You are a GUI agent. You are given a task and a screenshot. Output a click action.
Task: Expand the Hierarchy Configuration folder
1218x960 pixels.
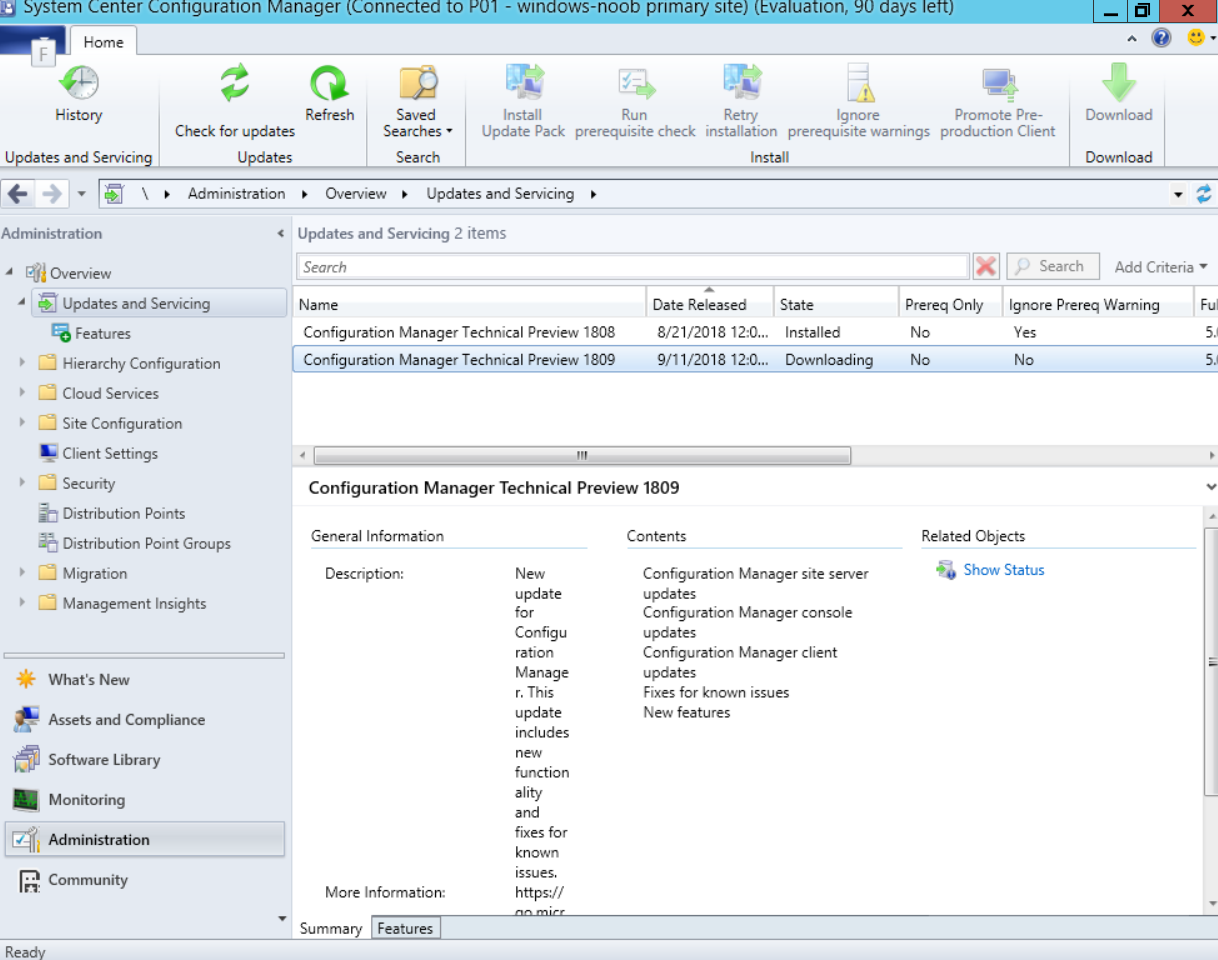23,363
